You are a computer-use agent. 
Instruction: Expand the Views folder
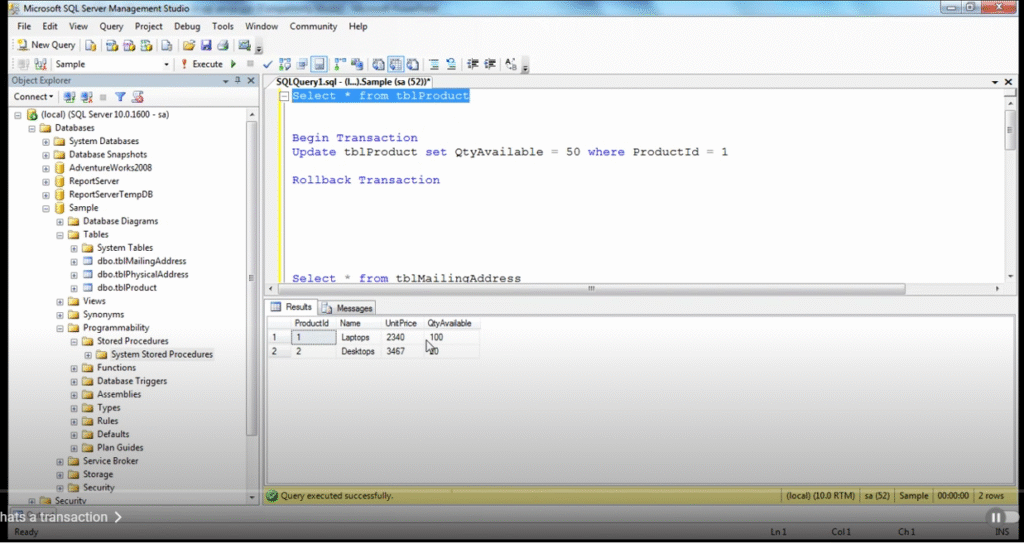point(60,302)
